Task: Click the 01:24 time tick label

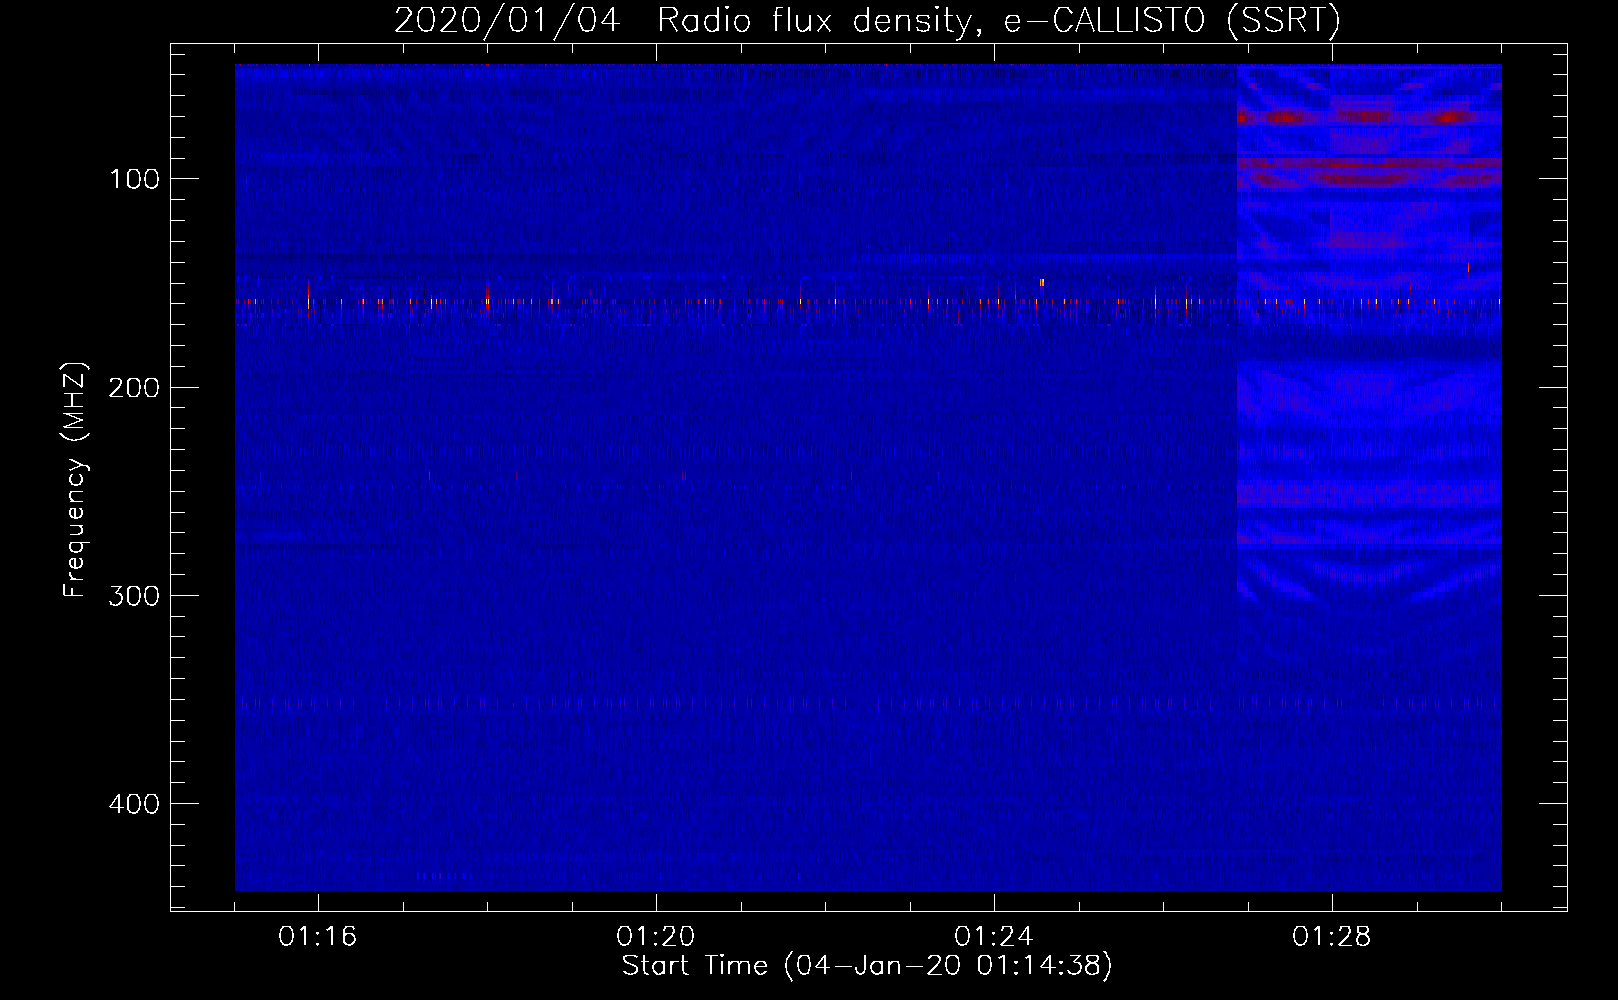Action: coord(994,937)
